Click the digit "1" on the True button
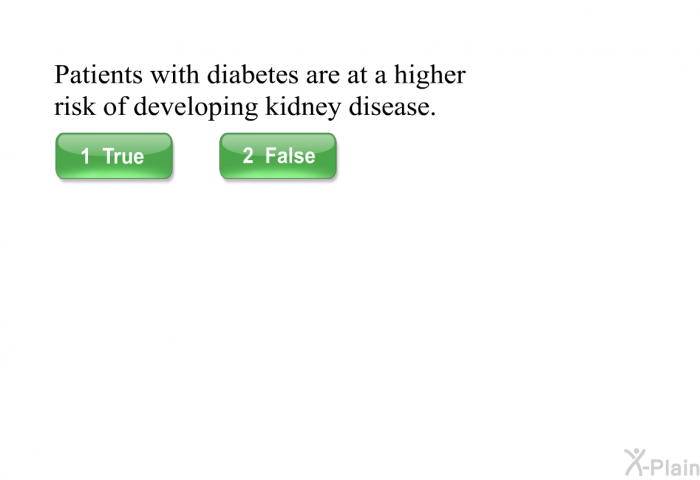700x480 pixels. [85, 156]
